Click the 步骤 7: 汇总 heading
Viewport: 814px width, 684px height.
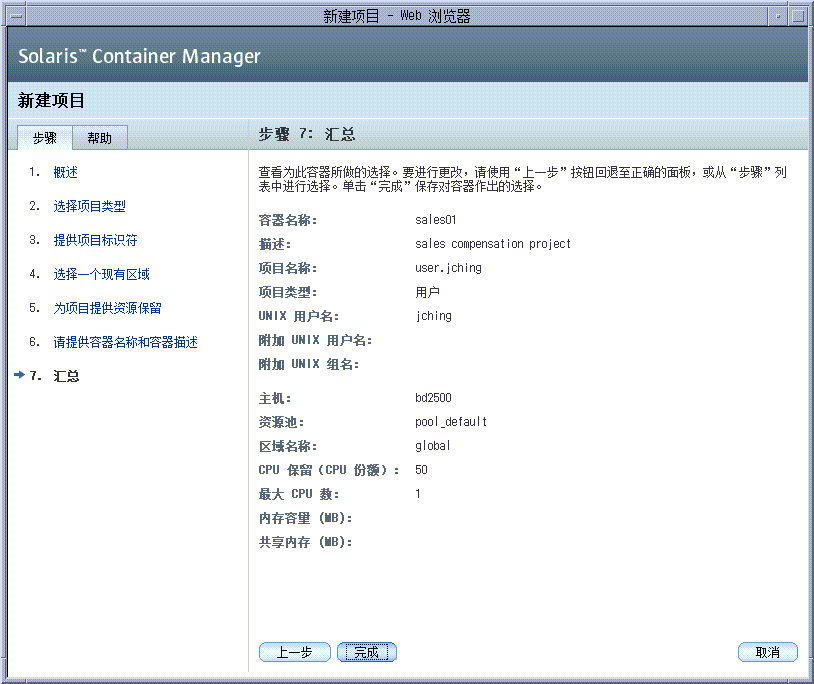click(x=307, y=134)
